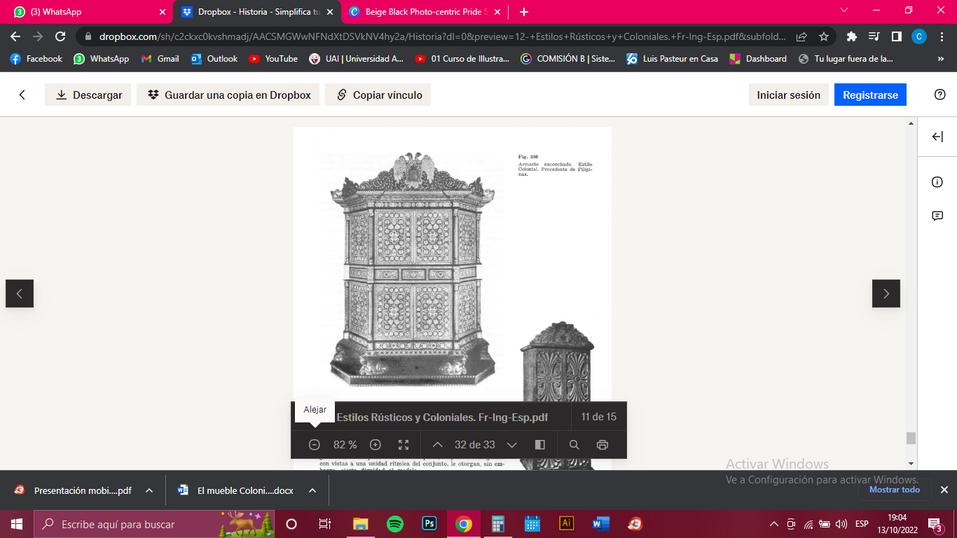
Task: Go to next page with down chevron
Action: tap(512, 445)
